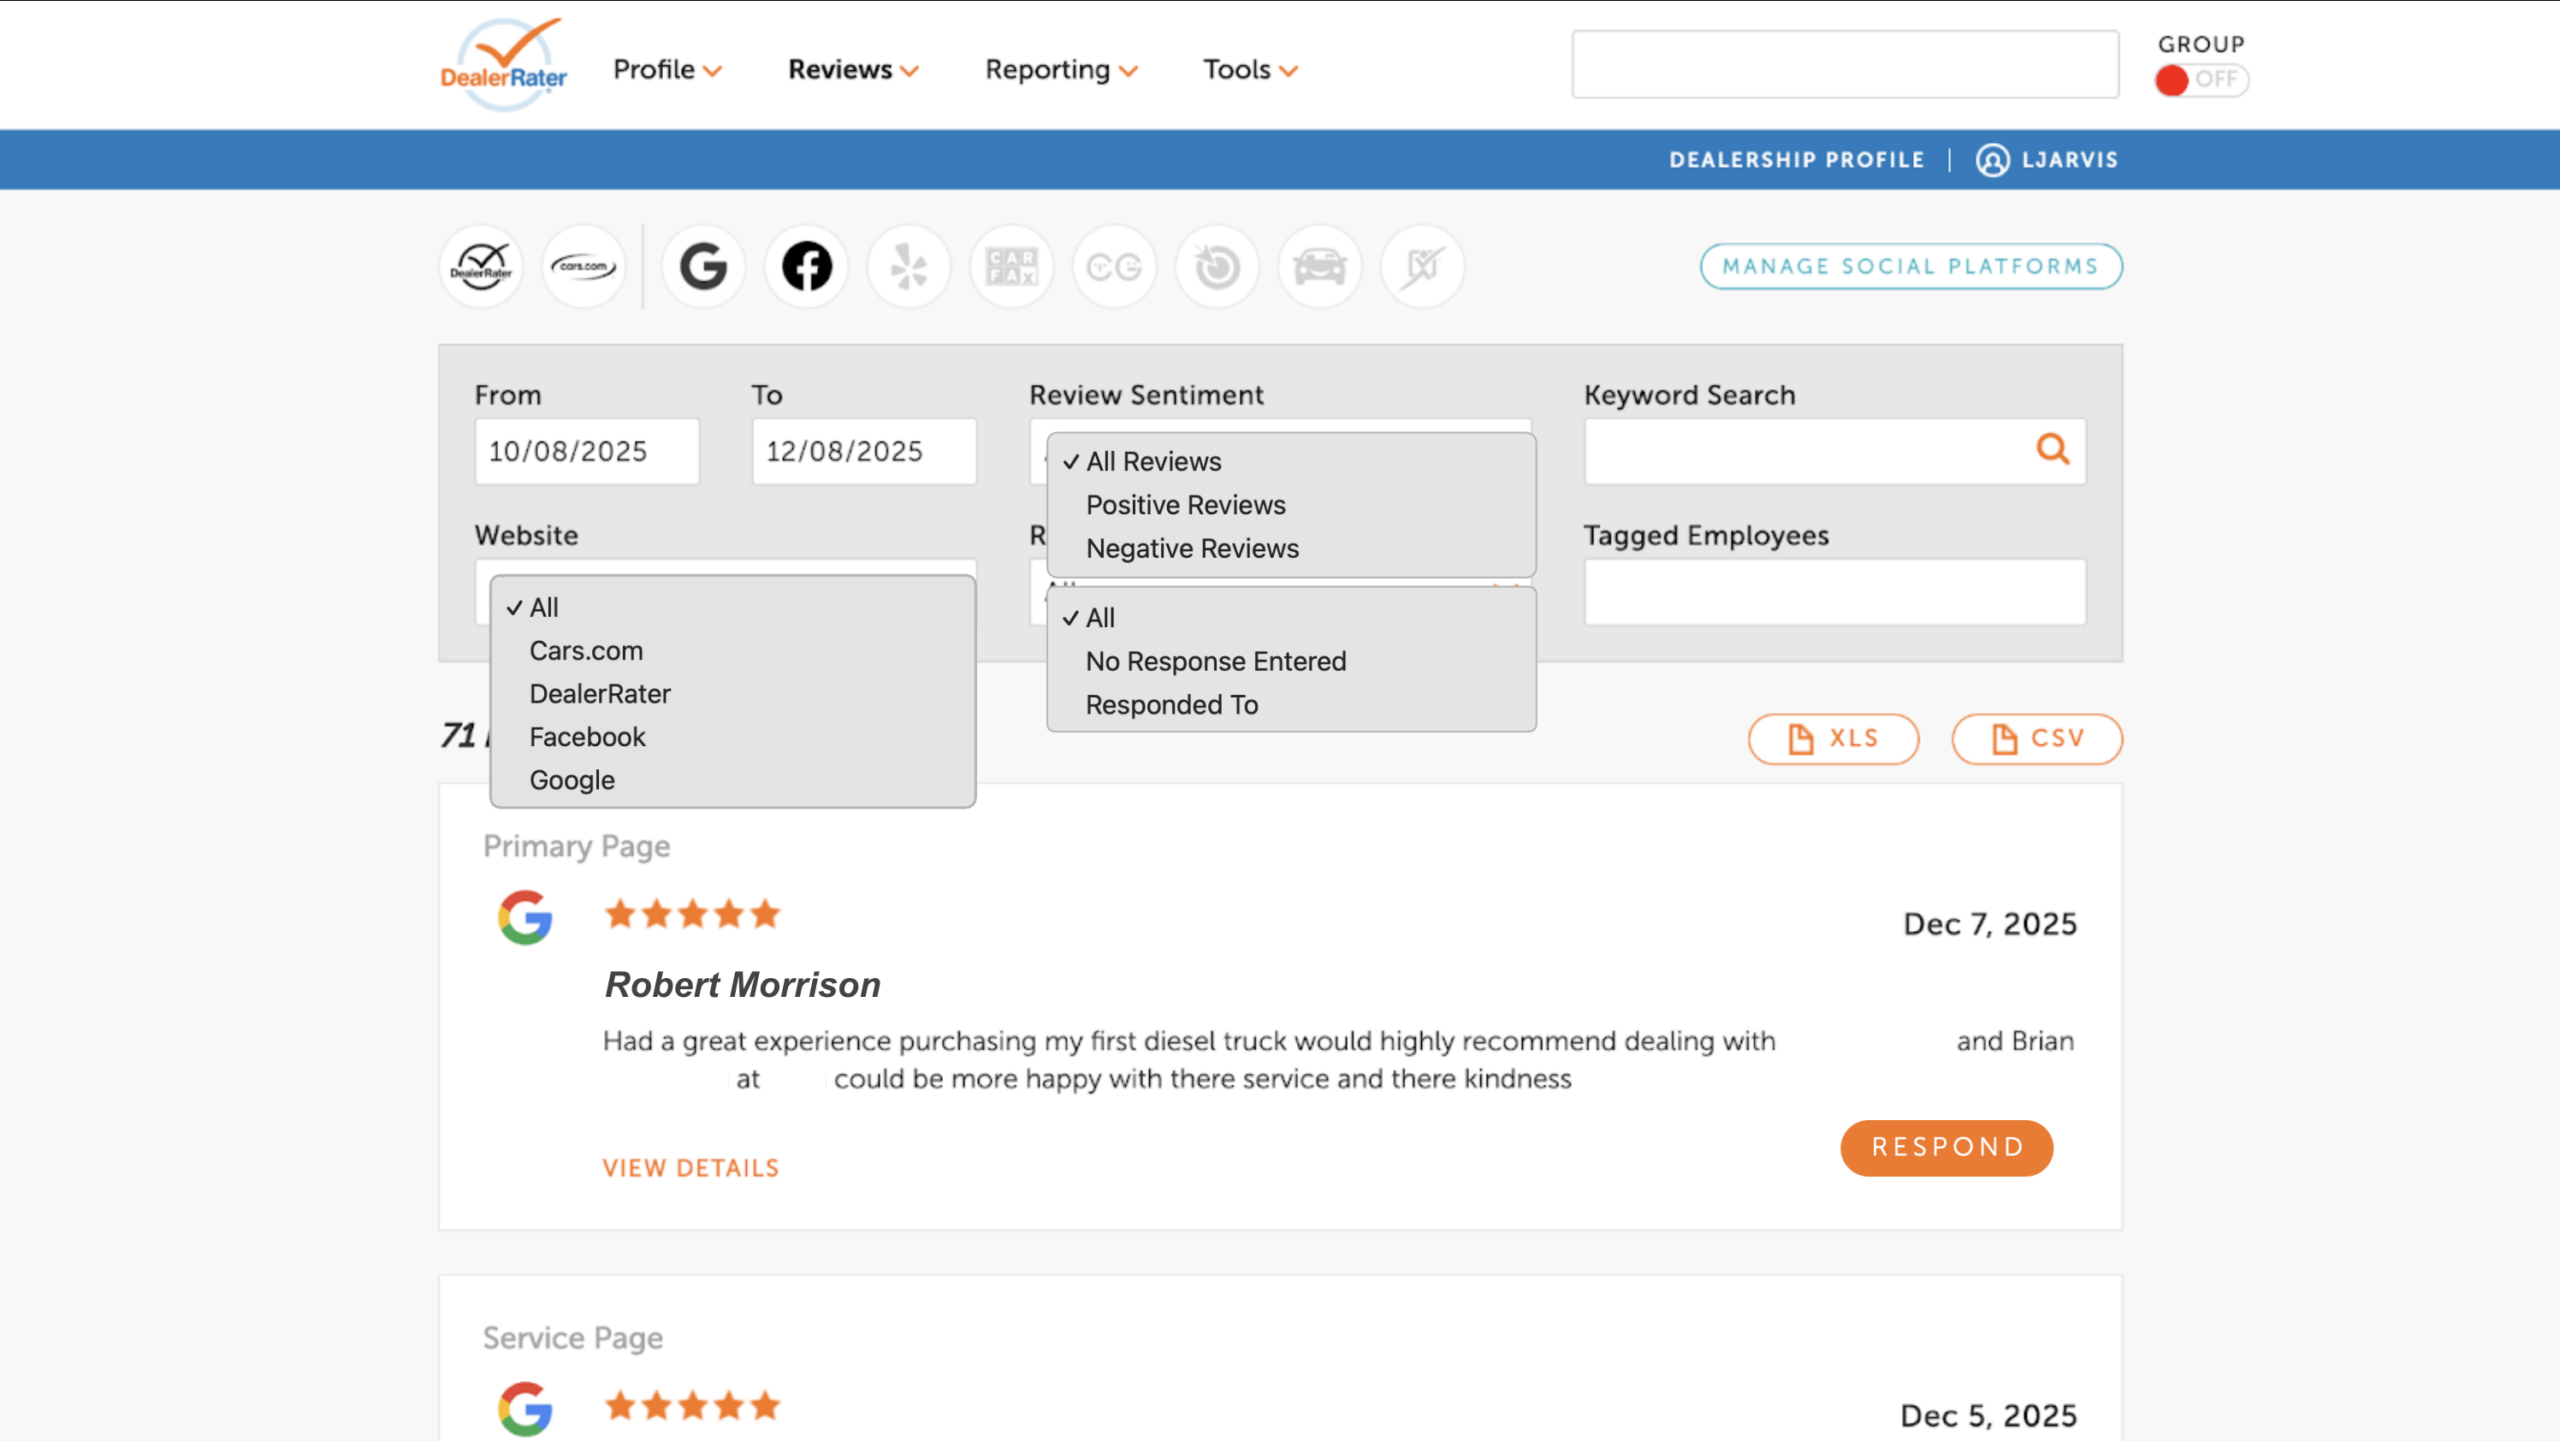Click the DealerRater logo in header
The height and width of the screenshot is (1441, 2560).
[503, 64]
